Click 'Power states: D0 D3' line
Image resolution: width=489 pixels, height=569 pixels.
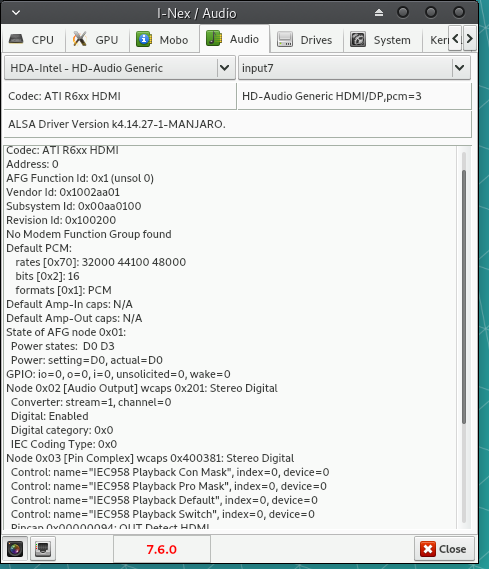coord(63,346)
